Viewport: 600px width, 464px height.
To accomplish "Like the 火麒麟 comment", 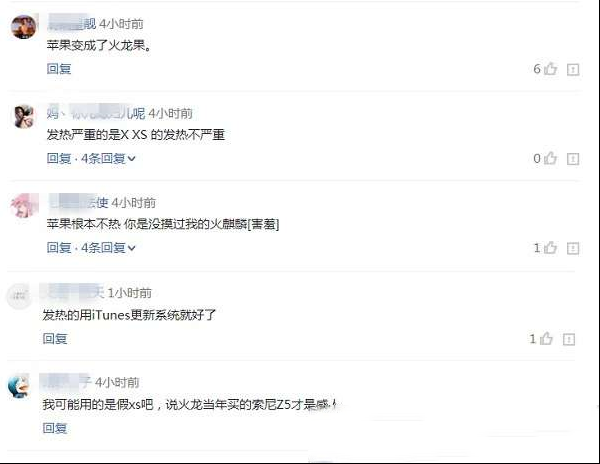I will click(x=550, y=247).
